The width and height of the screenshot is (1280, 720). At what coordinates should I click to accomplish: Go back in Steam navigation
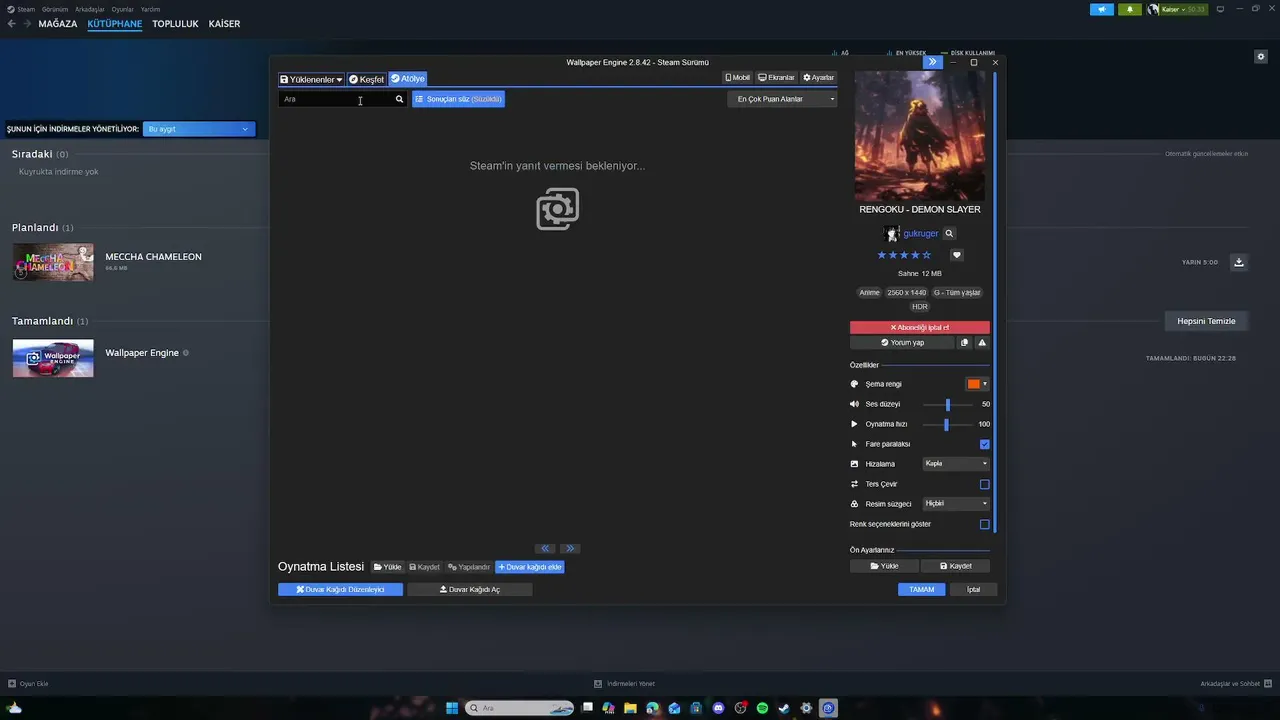pyautogui.click(x=12, y=24)
